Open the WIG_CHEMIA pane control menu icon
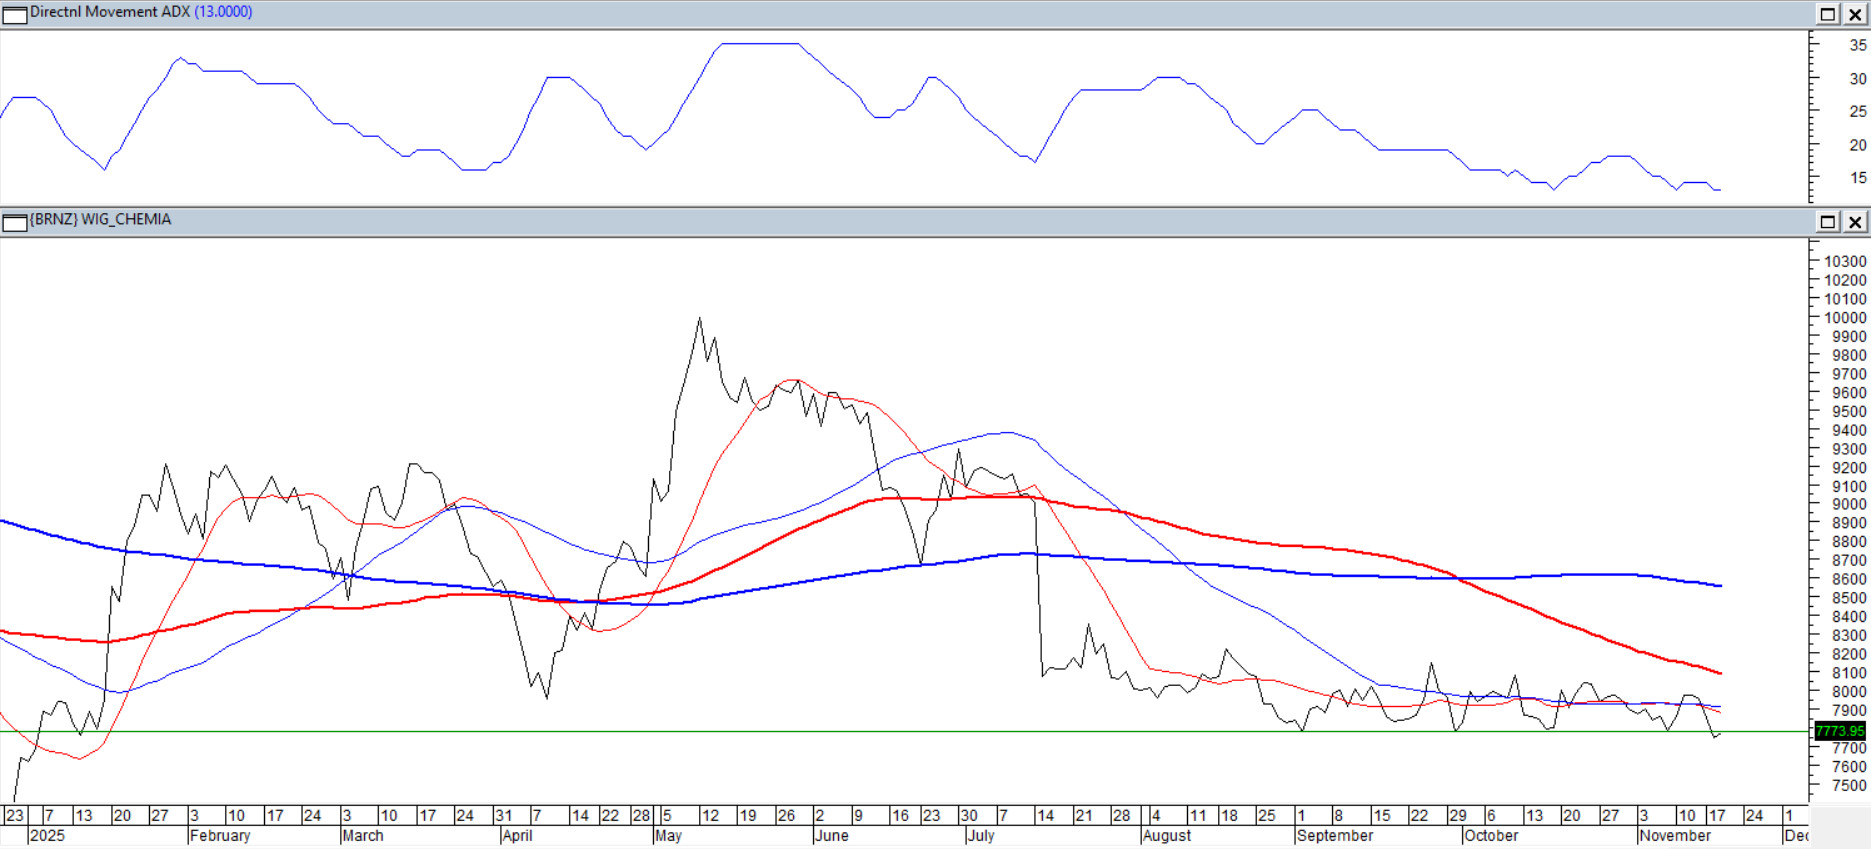Screen dimensions: 1871x849 [14, 222]
